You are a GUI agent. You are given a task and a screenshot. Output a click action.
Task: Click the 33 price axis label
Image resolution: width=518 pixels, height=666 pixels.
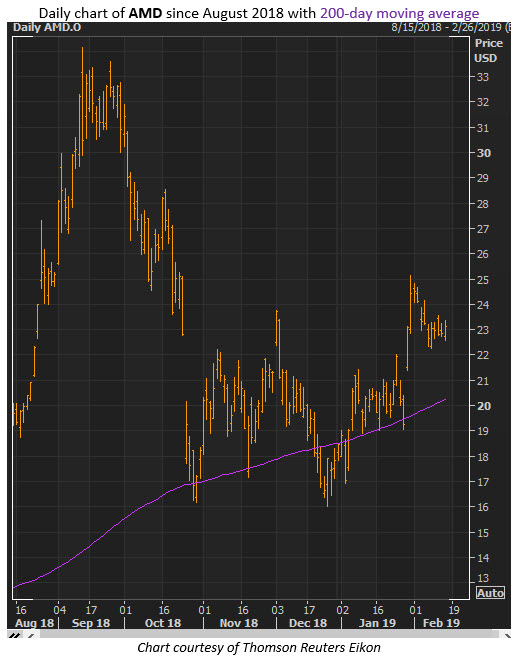coord(483,77)
